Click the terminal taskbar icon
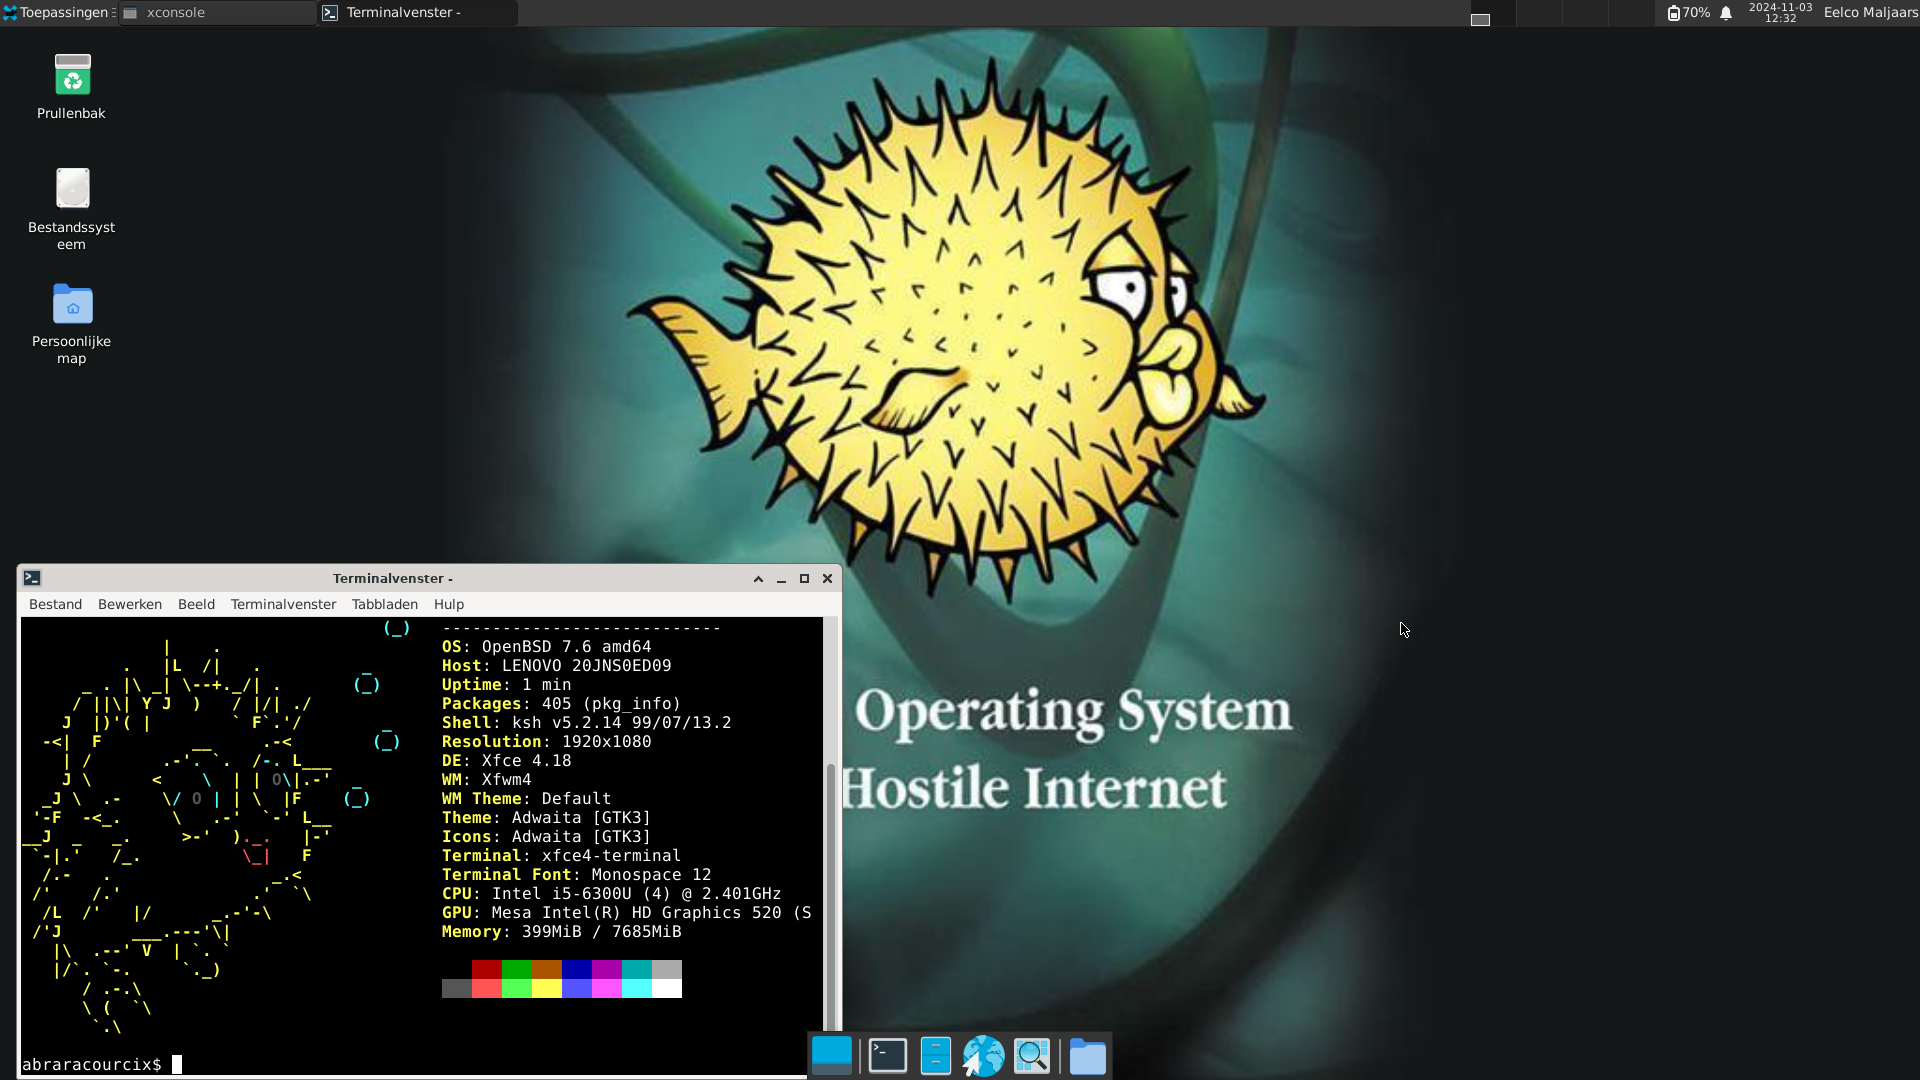This screenshot has width=1920, height=1080. pyautogui.click(x=885, y=1055)
